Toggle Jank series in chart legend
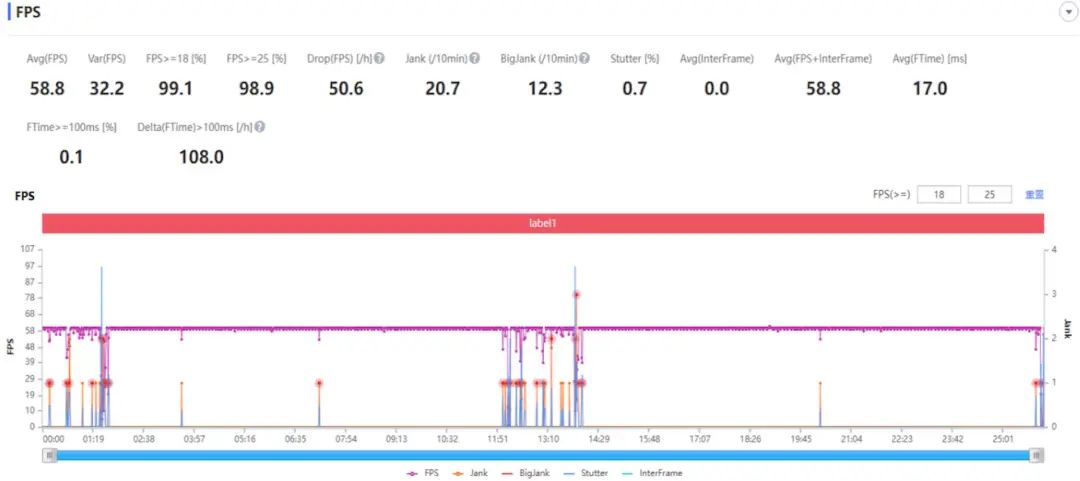Screen dimensions: 1080x481 pyautogui.click(x=470, y=473)
